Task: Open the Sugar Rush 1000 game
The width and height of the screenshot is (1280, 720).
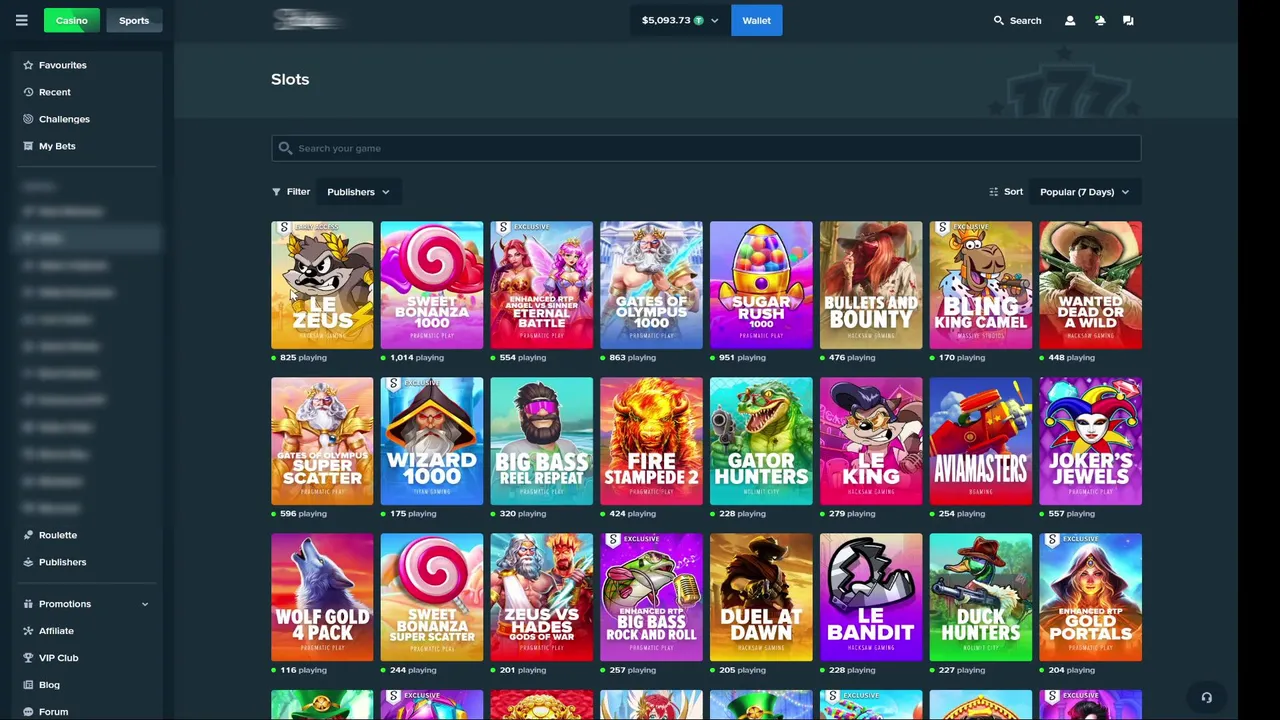Action: [x=761, y=285]
